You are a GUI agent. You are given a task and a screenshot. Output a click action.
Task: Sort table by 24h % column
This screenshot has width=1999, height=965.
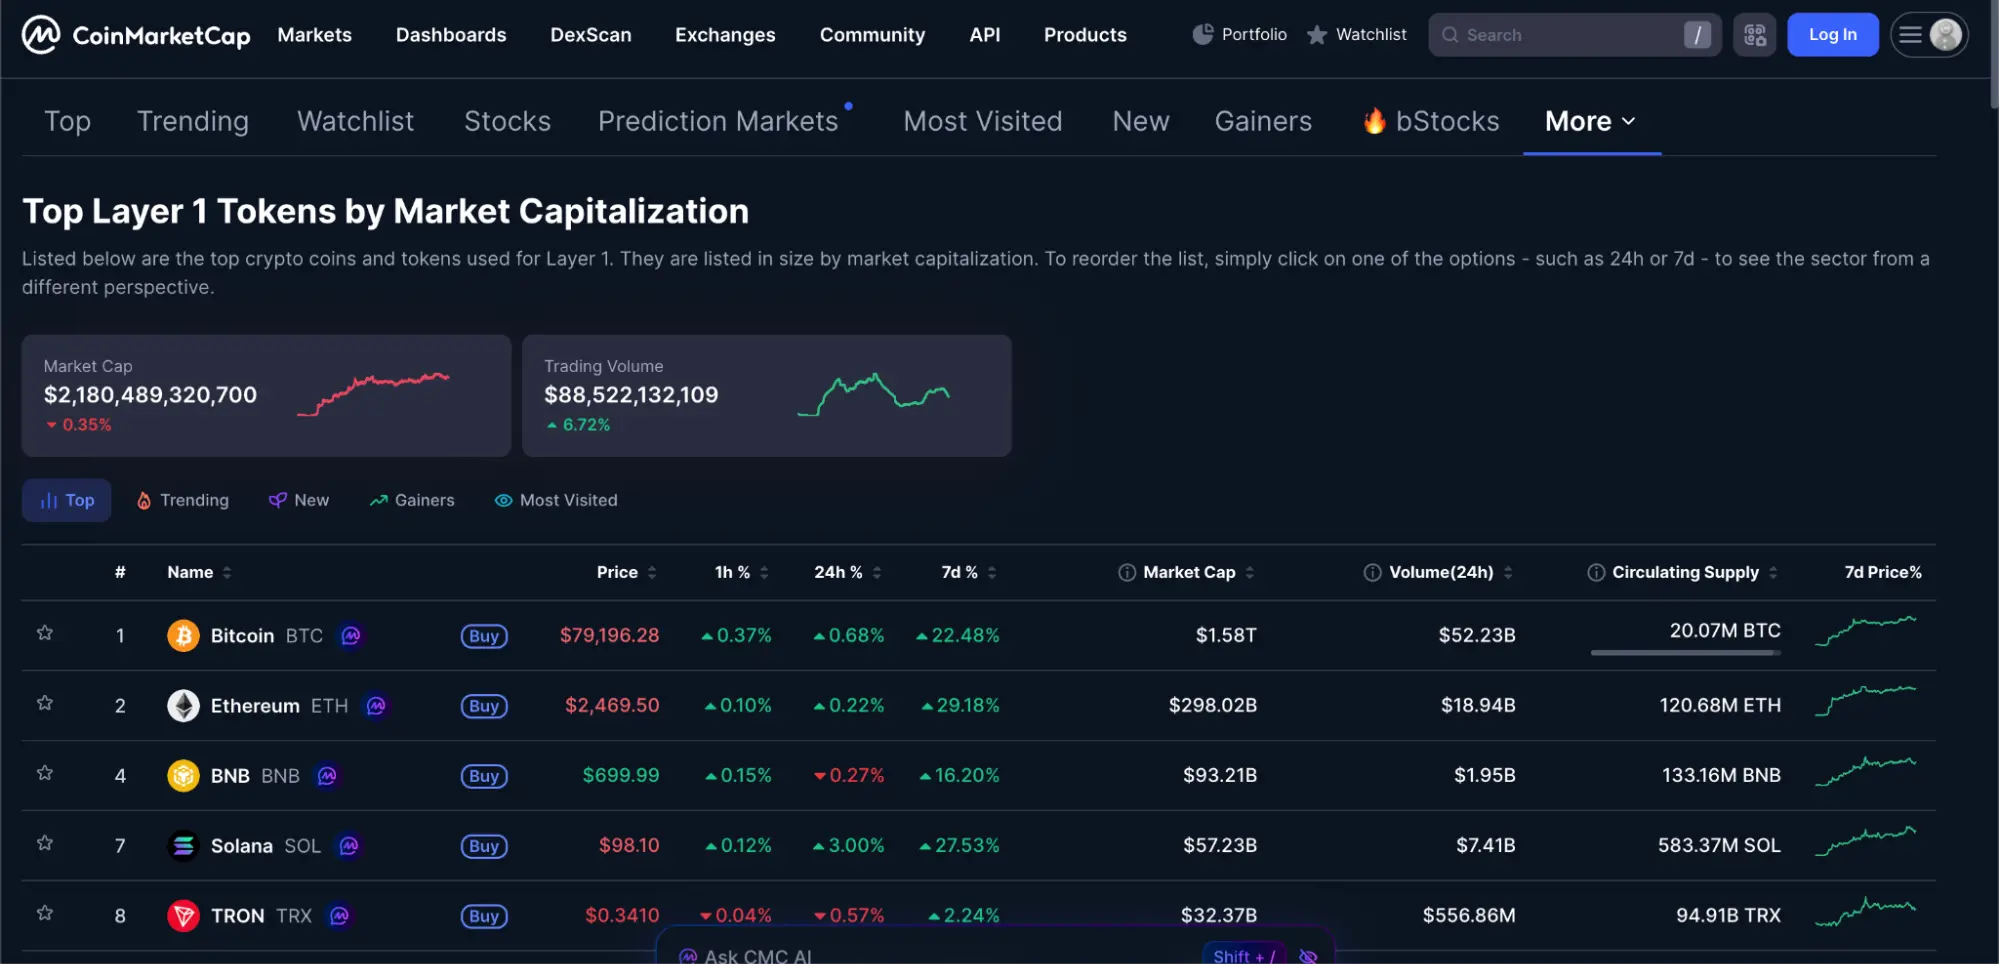[x=848, y=572]
